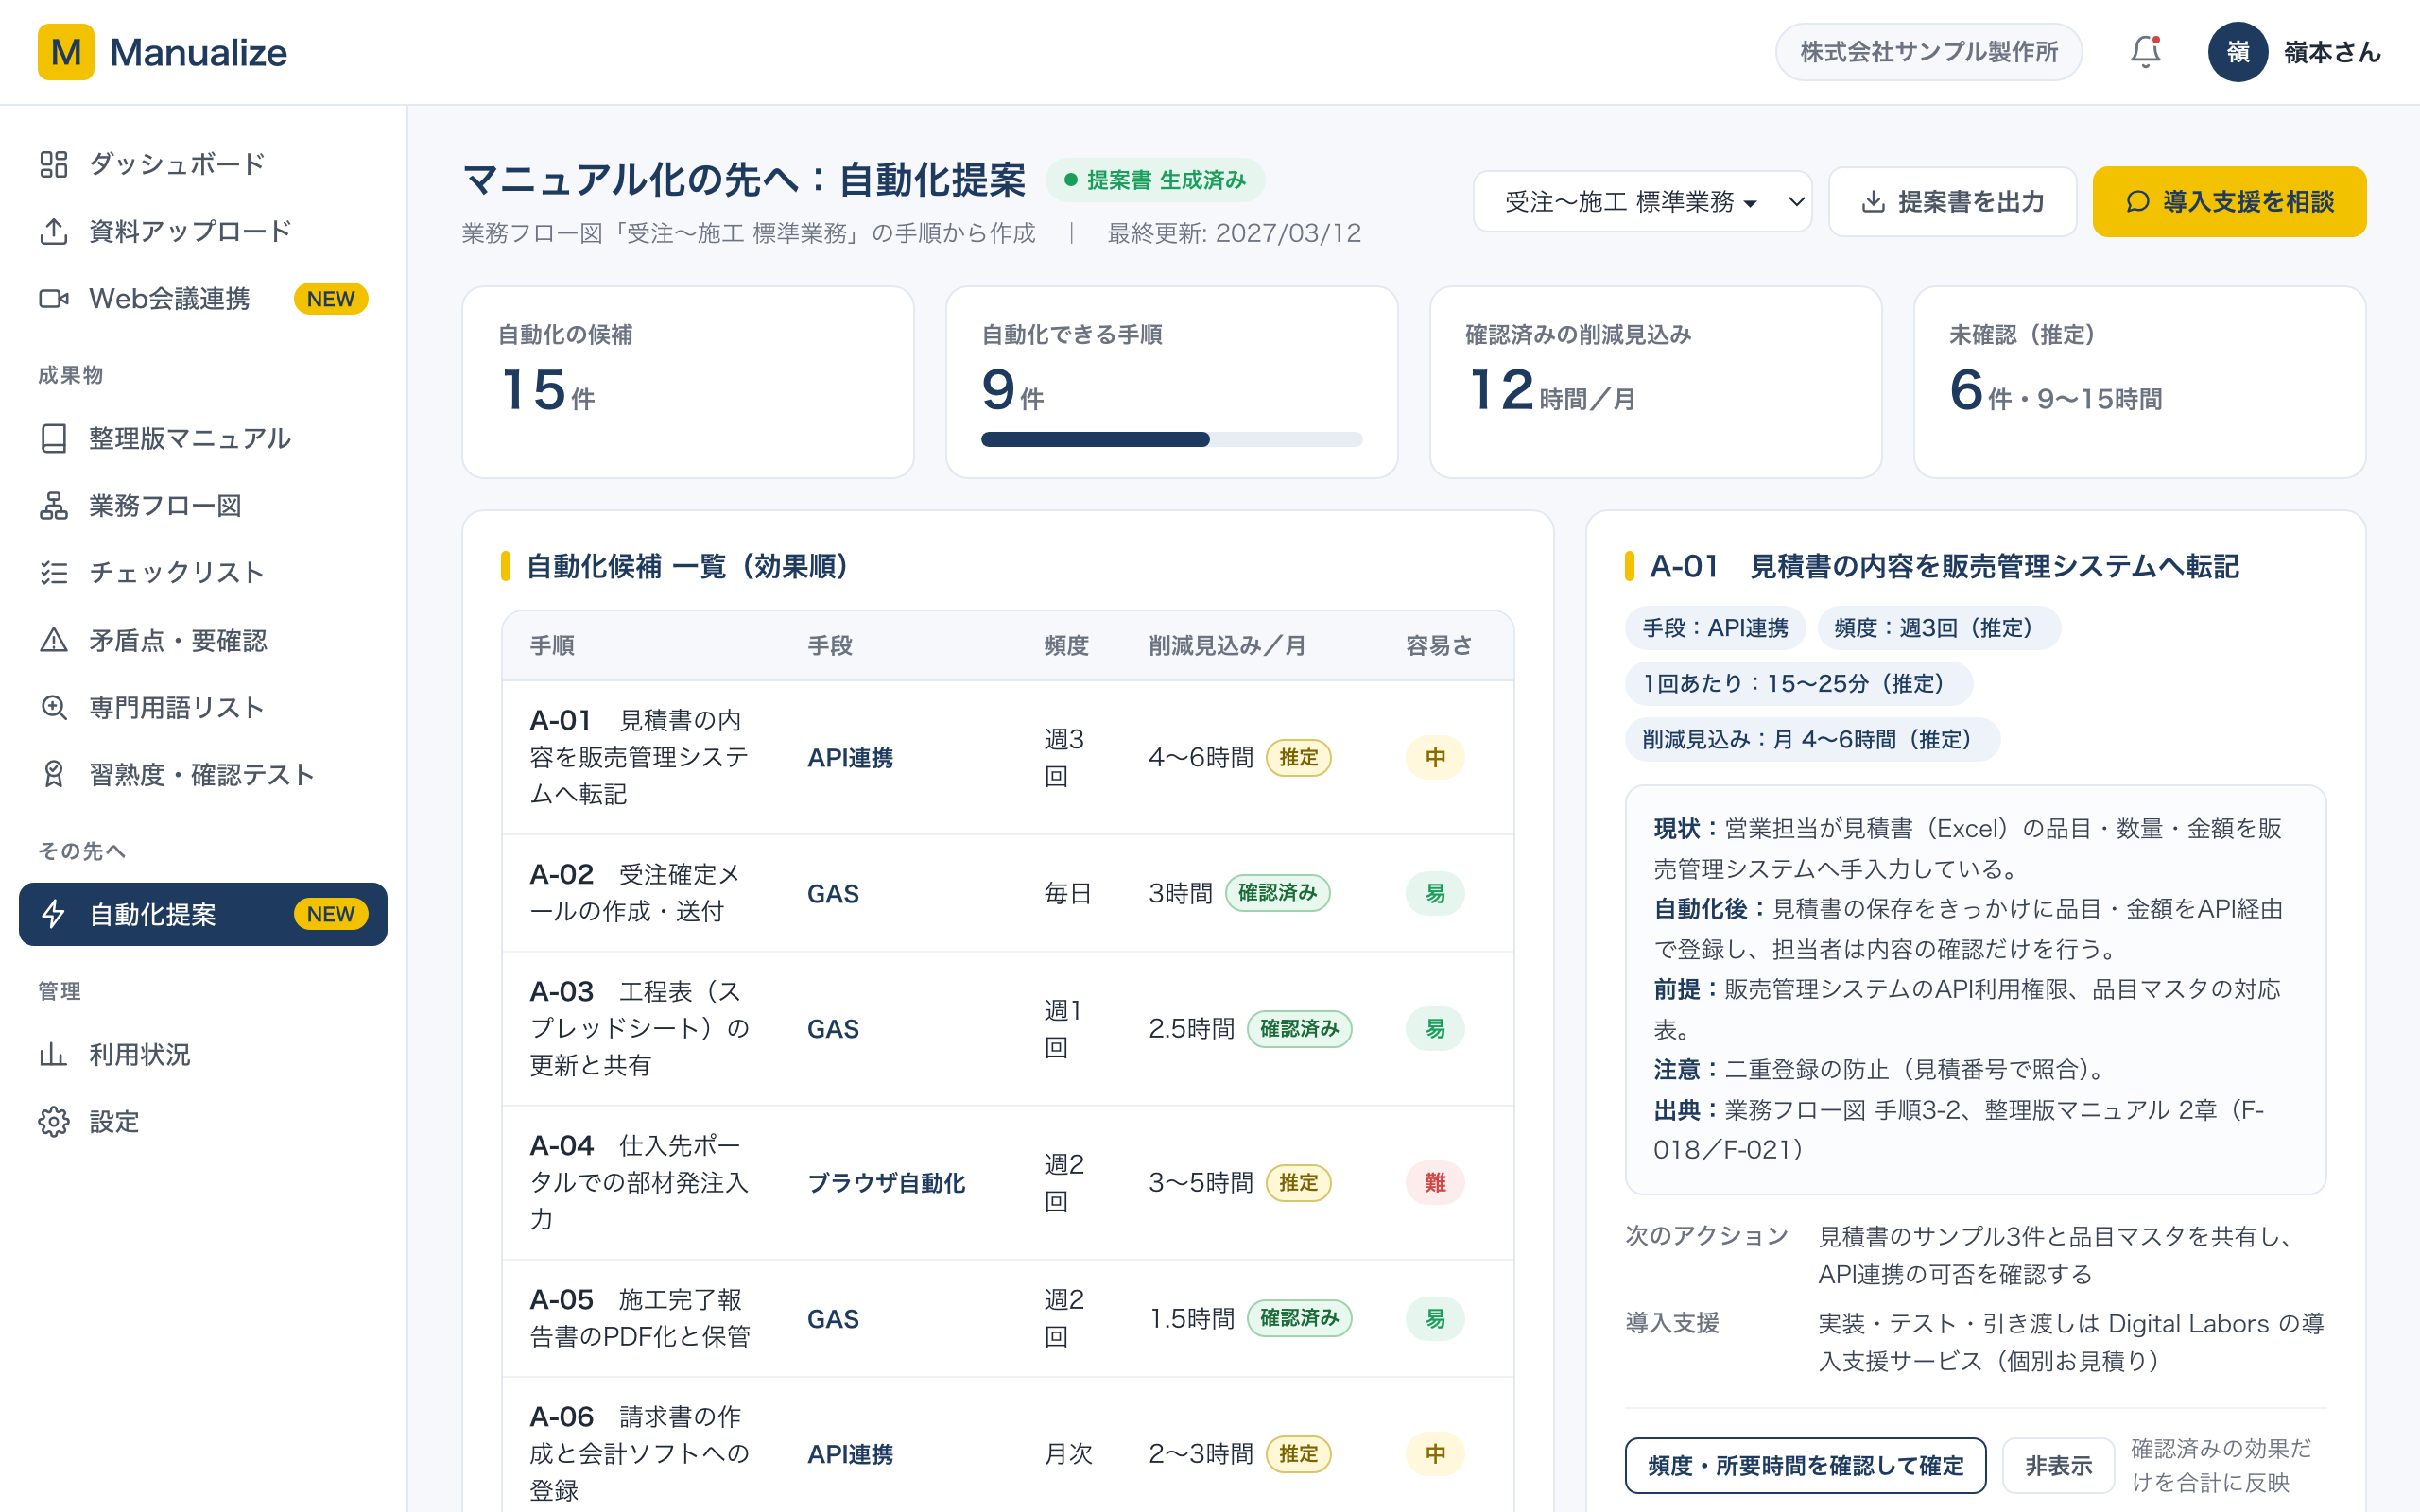Open 整理版マニュアル from sidebar

click(203, 438)
